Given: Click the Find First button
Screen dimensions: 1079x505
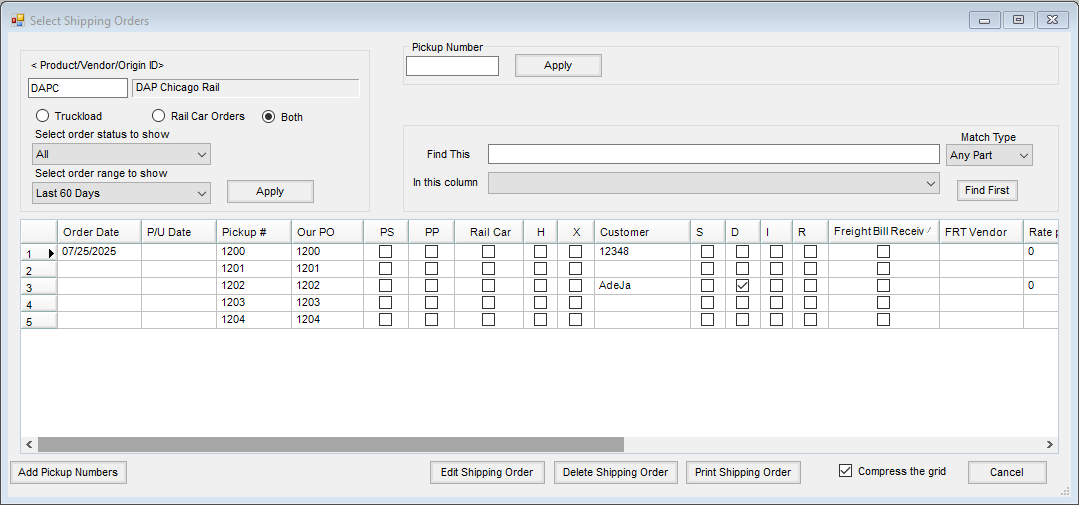Looking at the screenshot, I should [987, 191].
